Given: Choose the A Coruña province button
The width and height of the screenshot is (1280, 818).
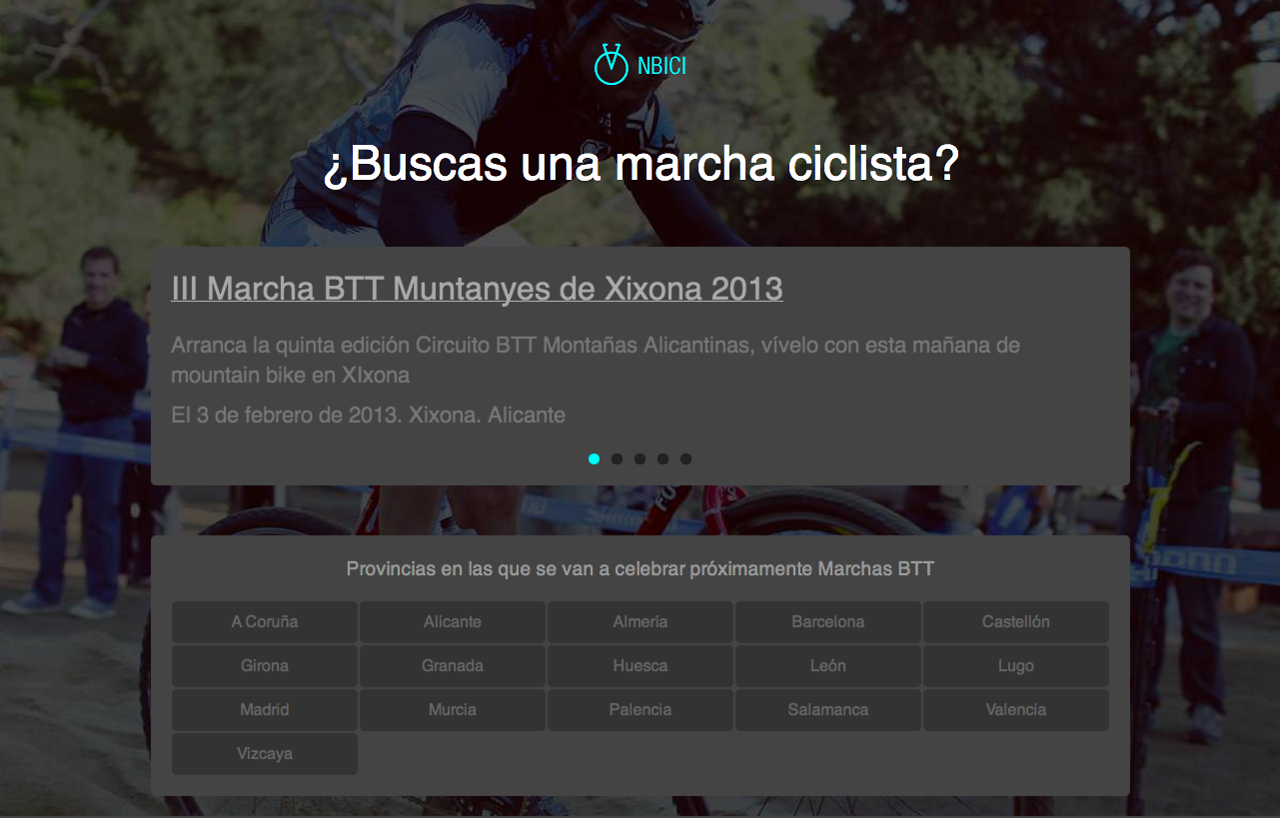Looking at the screenshot, I should 265,622.
